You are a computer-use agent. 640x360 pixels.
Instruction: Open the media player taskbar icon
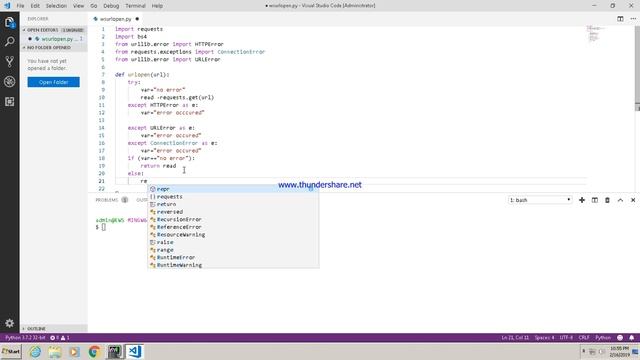pos(74,351)
